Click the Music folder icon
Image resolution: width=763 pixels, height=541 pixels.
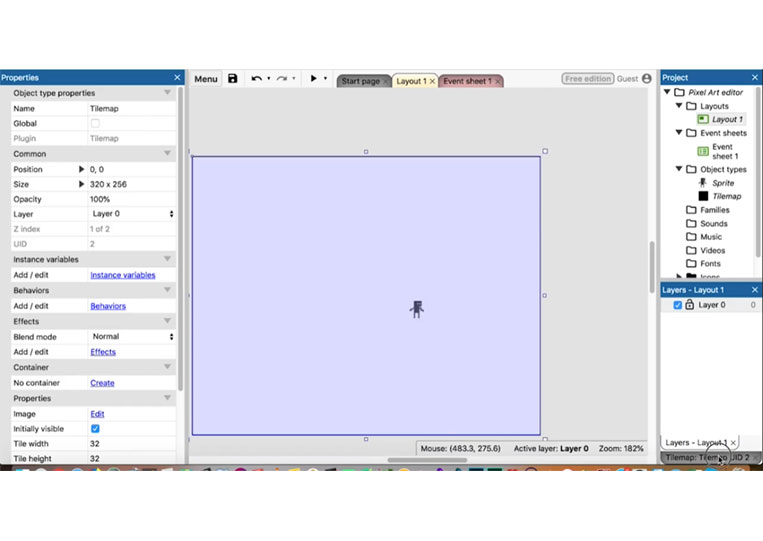click(691, 236)
